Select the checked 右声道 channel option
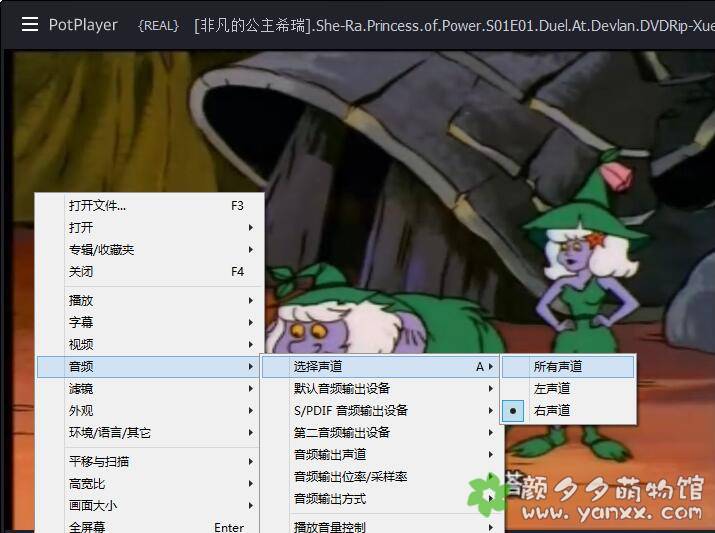715x533 pixels. [568, 410]
